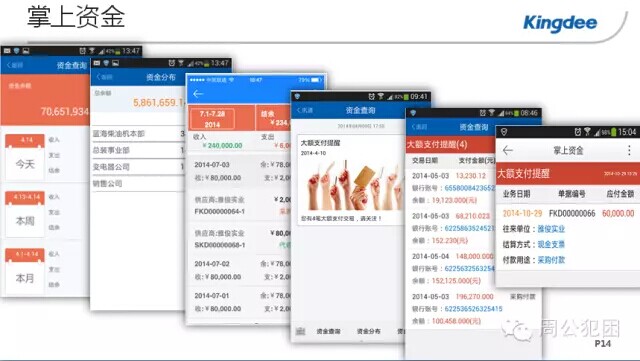
Task: Tap the 大额支付提醒 card image
Action: point(353,185)
